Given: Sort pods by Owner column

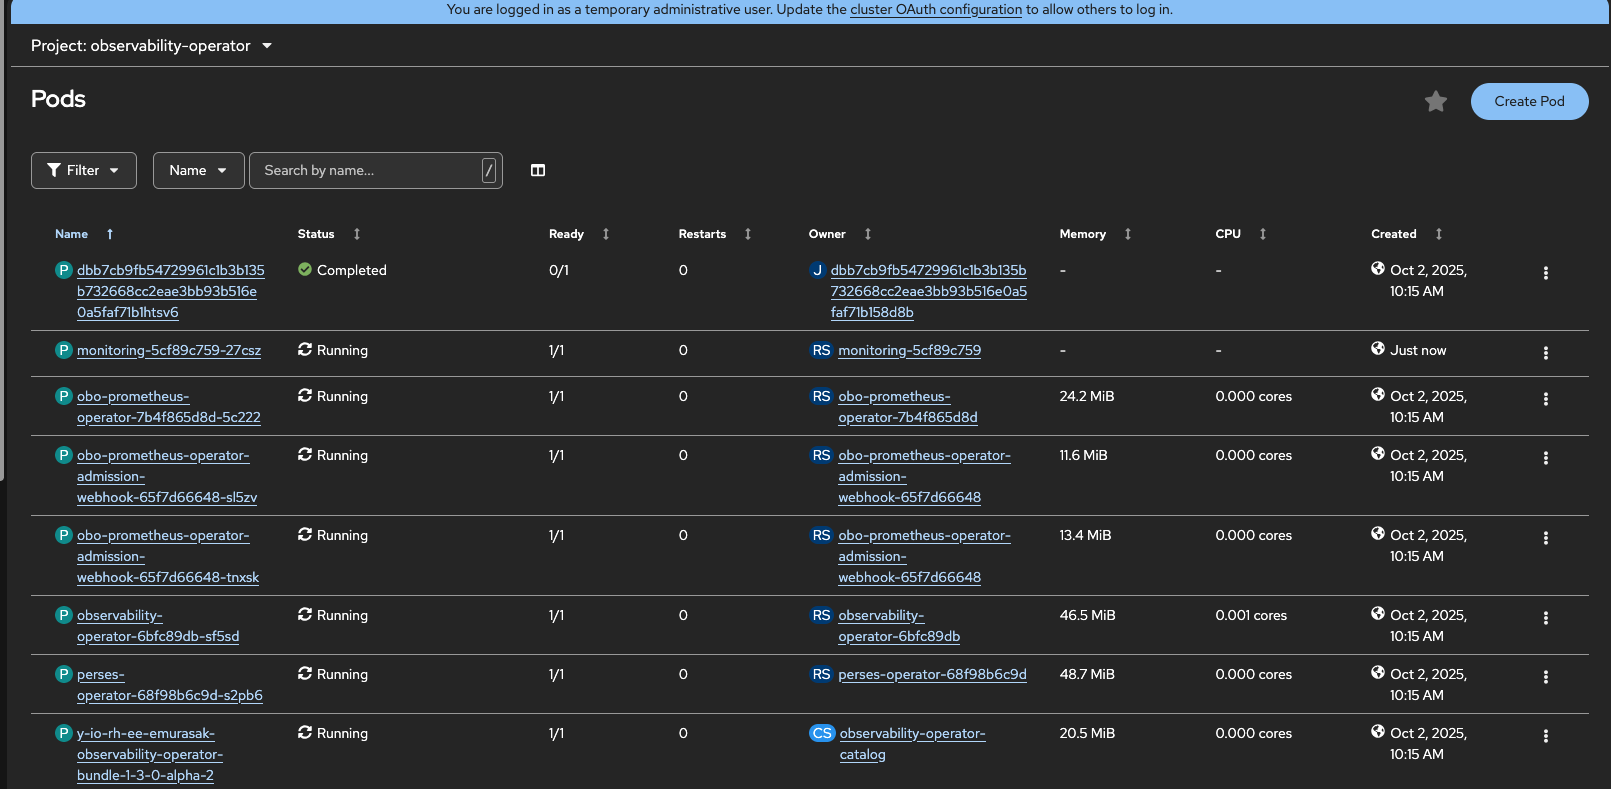Looking at the screenshot, I should (x=868, y=234).
